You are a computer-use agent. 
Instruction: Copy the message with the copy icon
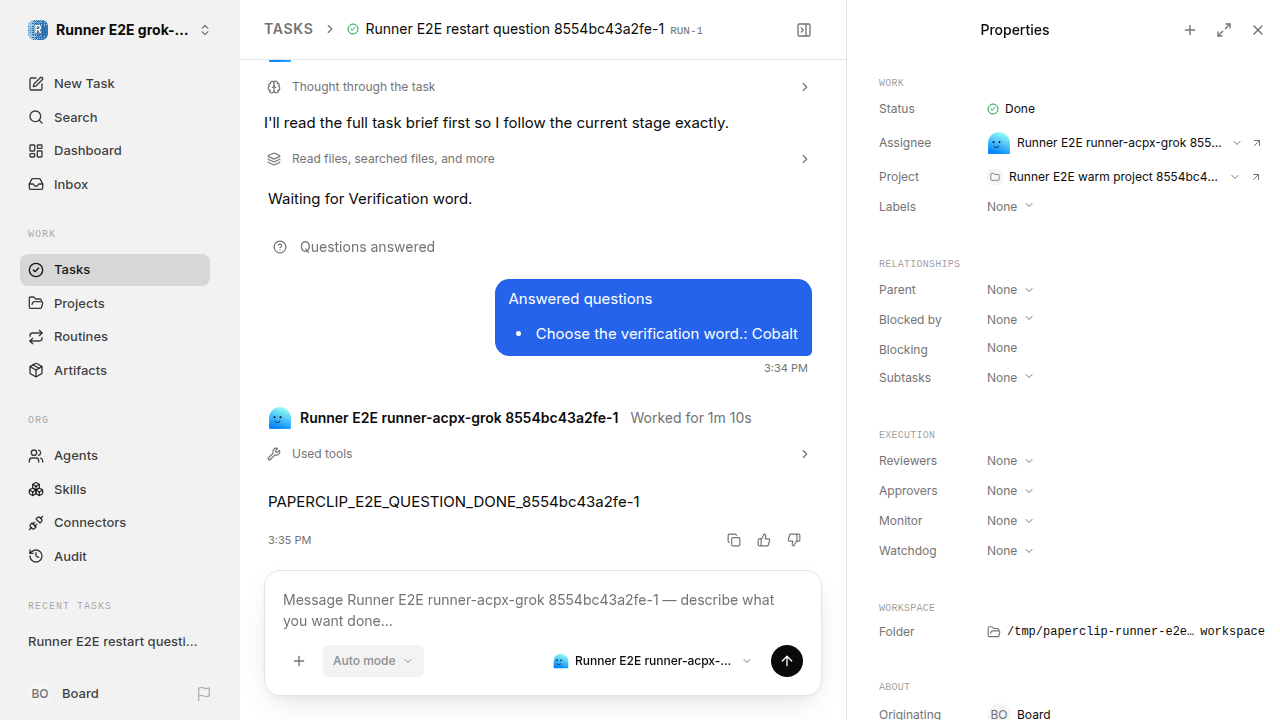[x=734, y=540]
